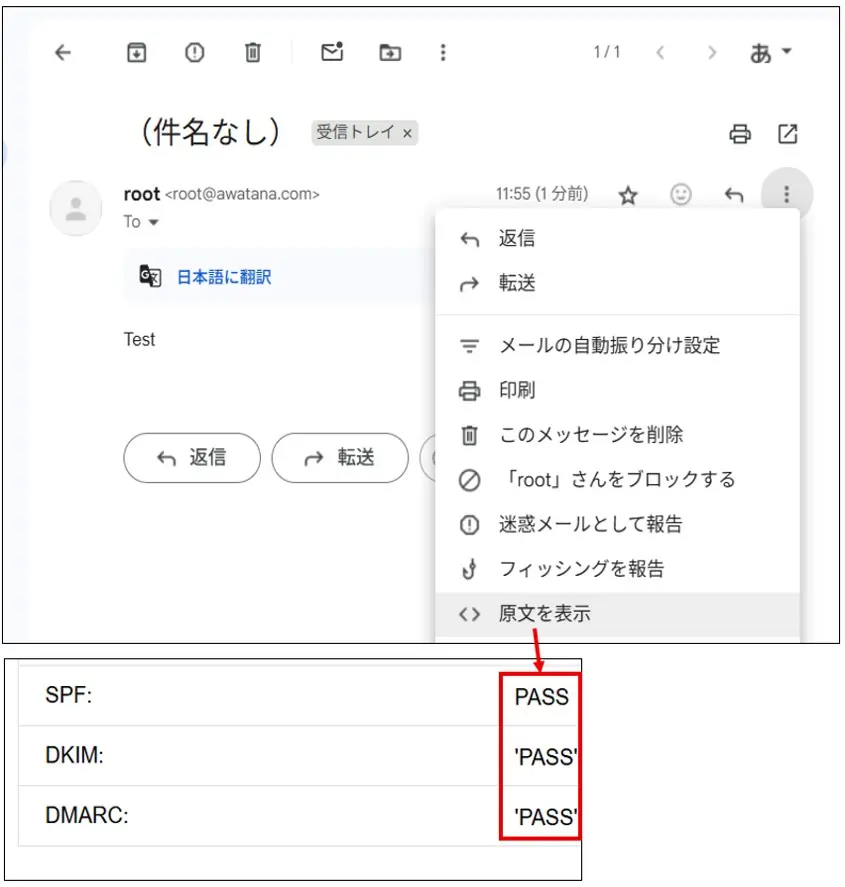Screen dimensions: 845x887
Task: Open the move-to folder icon
Action: point(390,53)
